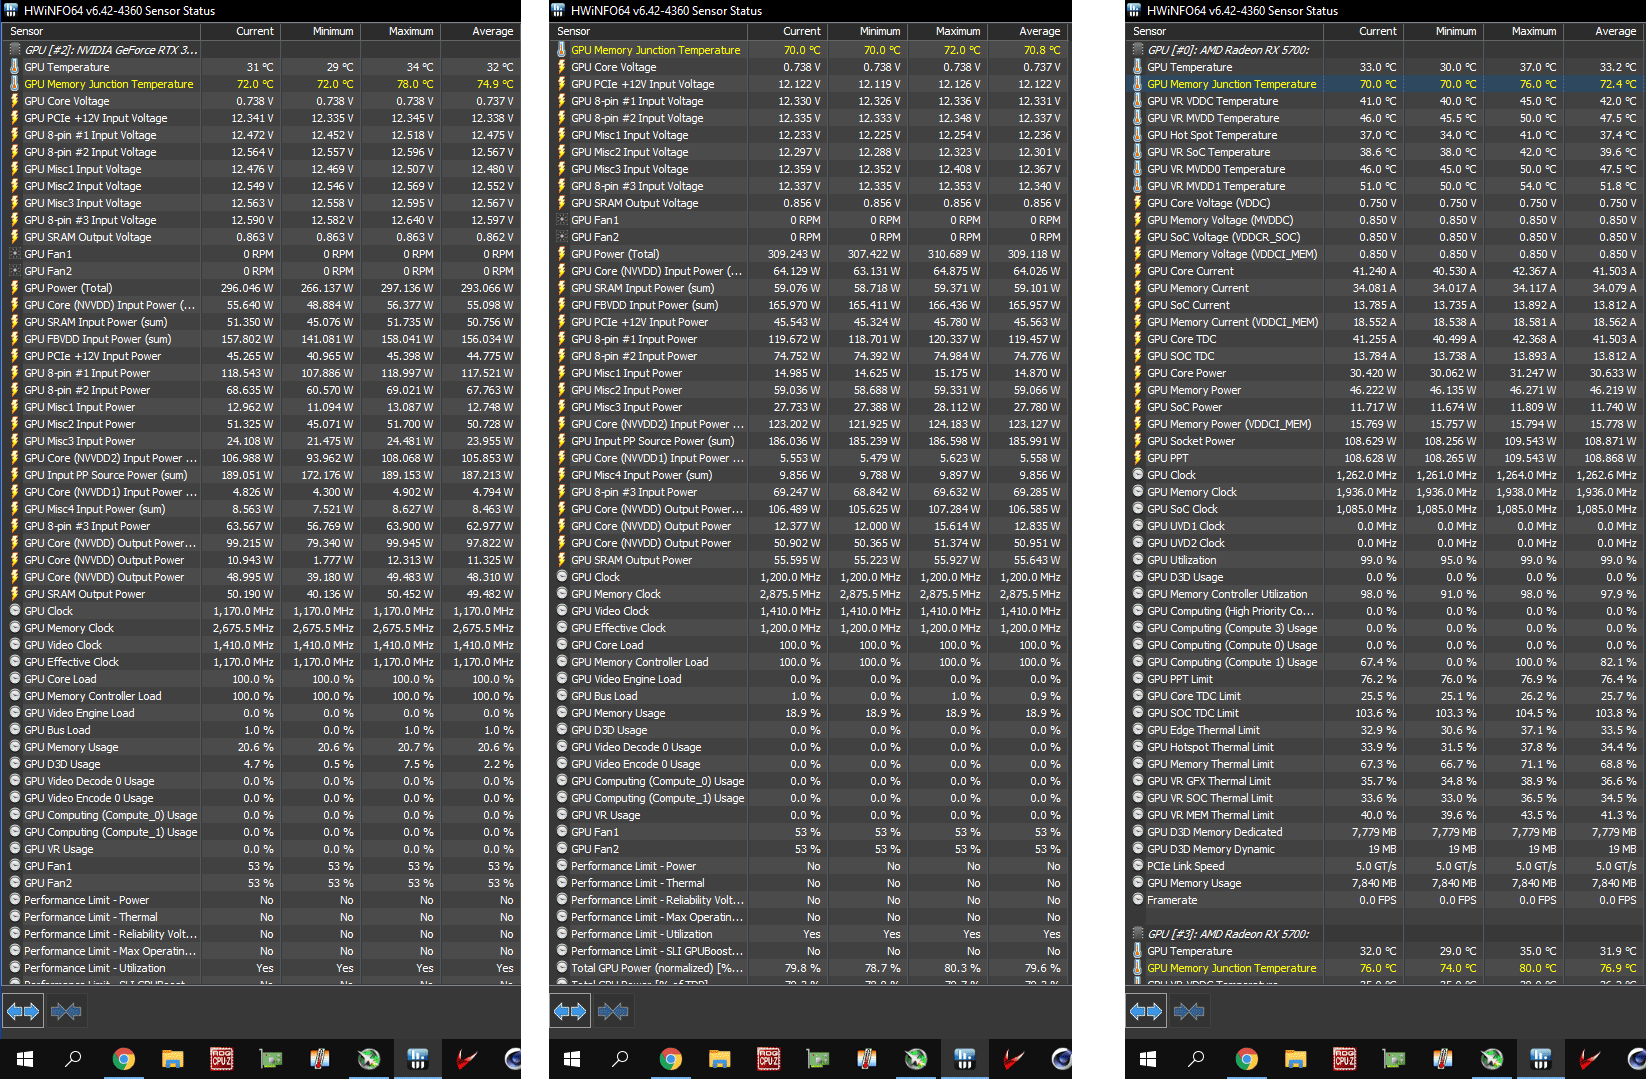Click icon beside GPU SRAM Output Power, middle window

click(x=561, y=560)
